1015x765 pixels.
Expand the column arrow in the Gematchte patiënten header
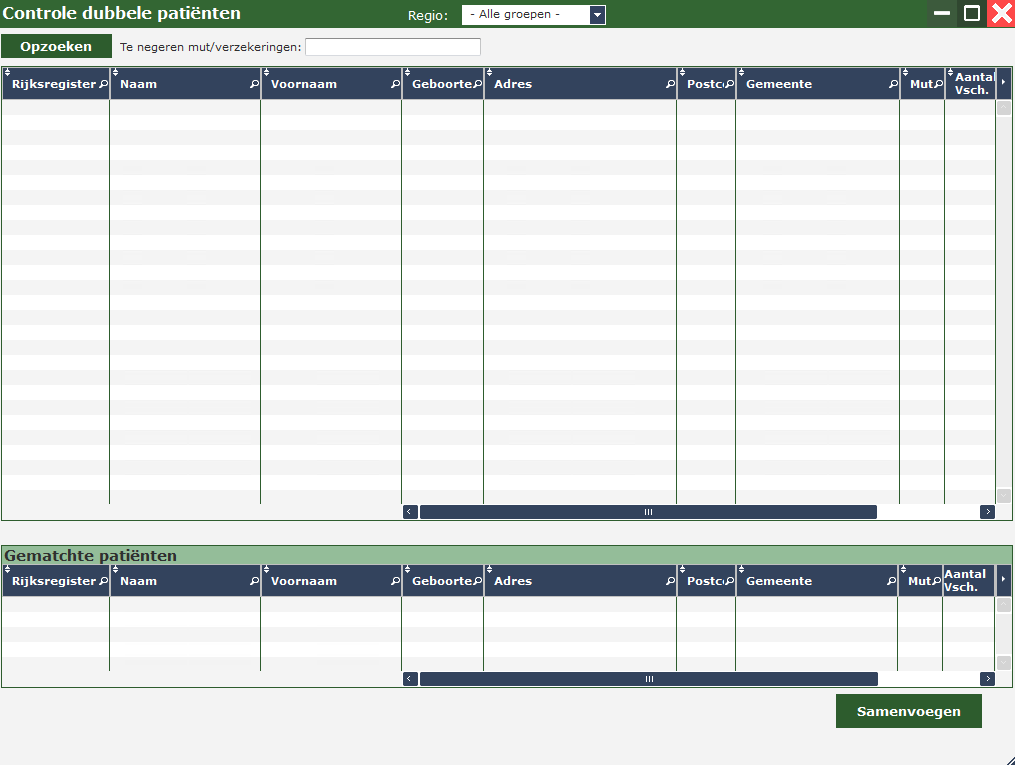(x=1004, y=580)
